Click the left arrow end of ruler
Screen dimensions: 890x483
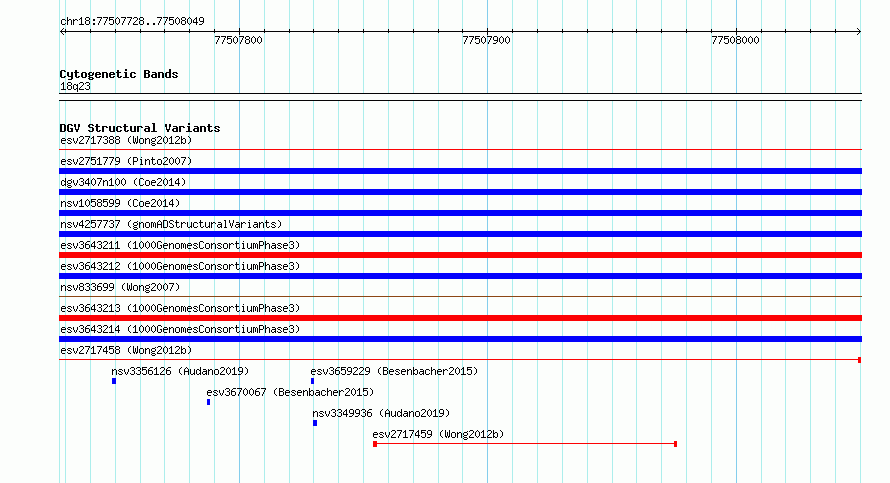click(63, 32)
